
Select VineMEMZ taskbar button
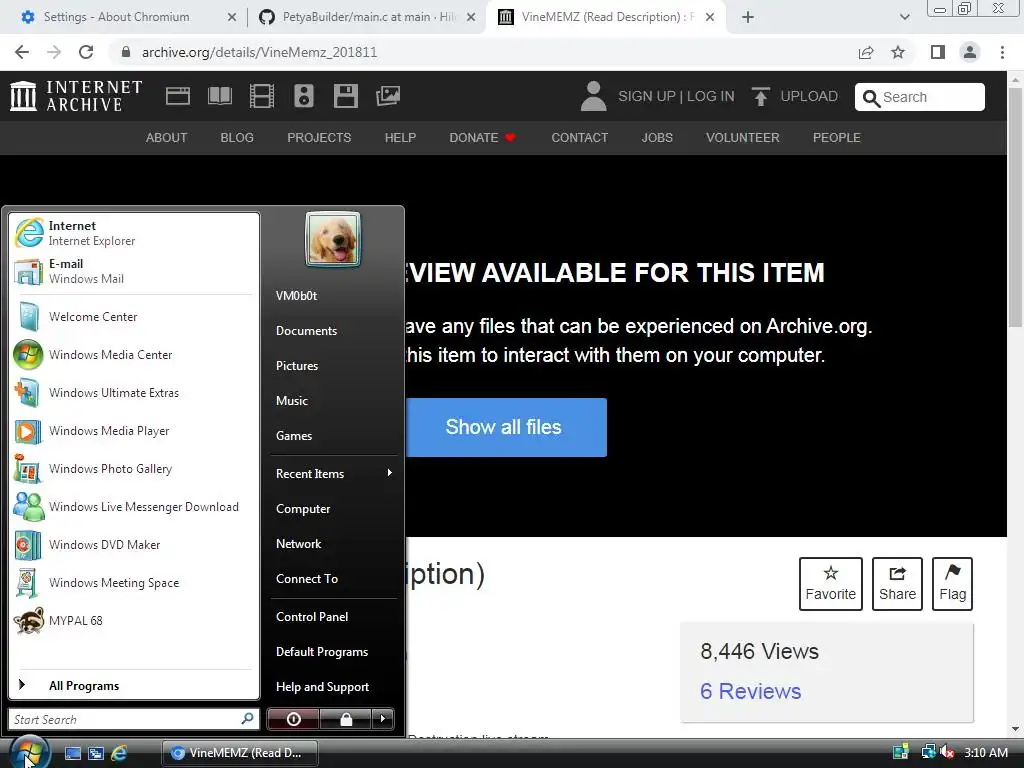240,753
